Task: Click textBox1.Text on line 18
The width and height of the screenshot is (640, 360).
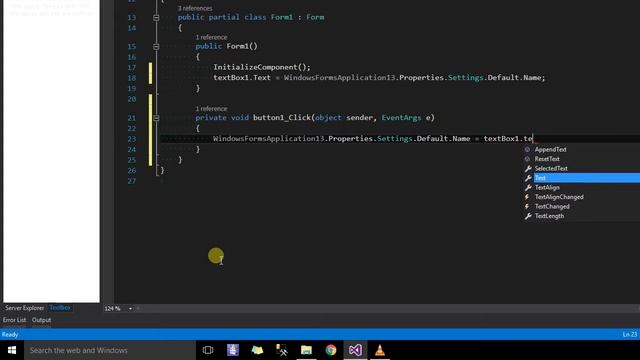Action: 242,78
